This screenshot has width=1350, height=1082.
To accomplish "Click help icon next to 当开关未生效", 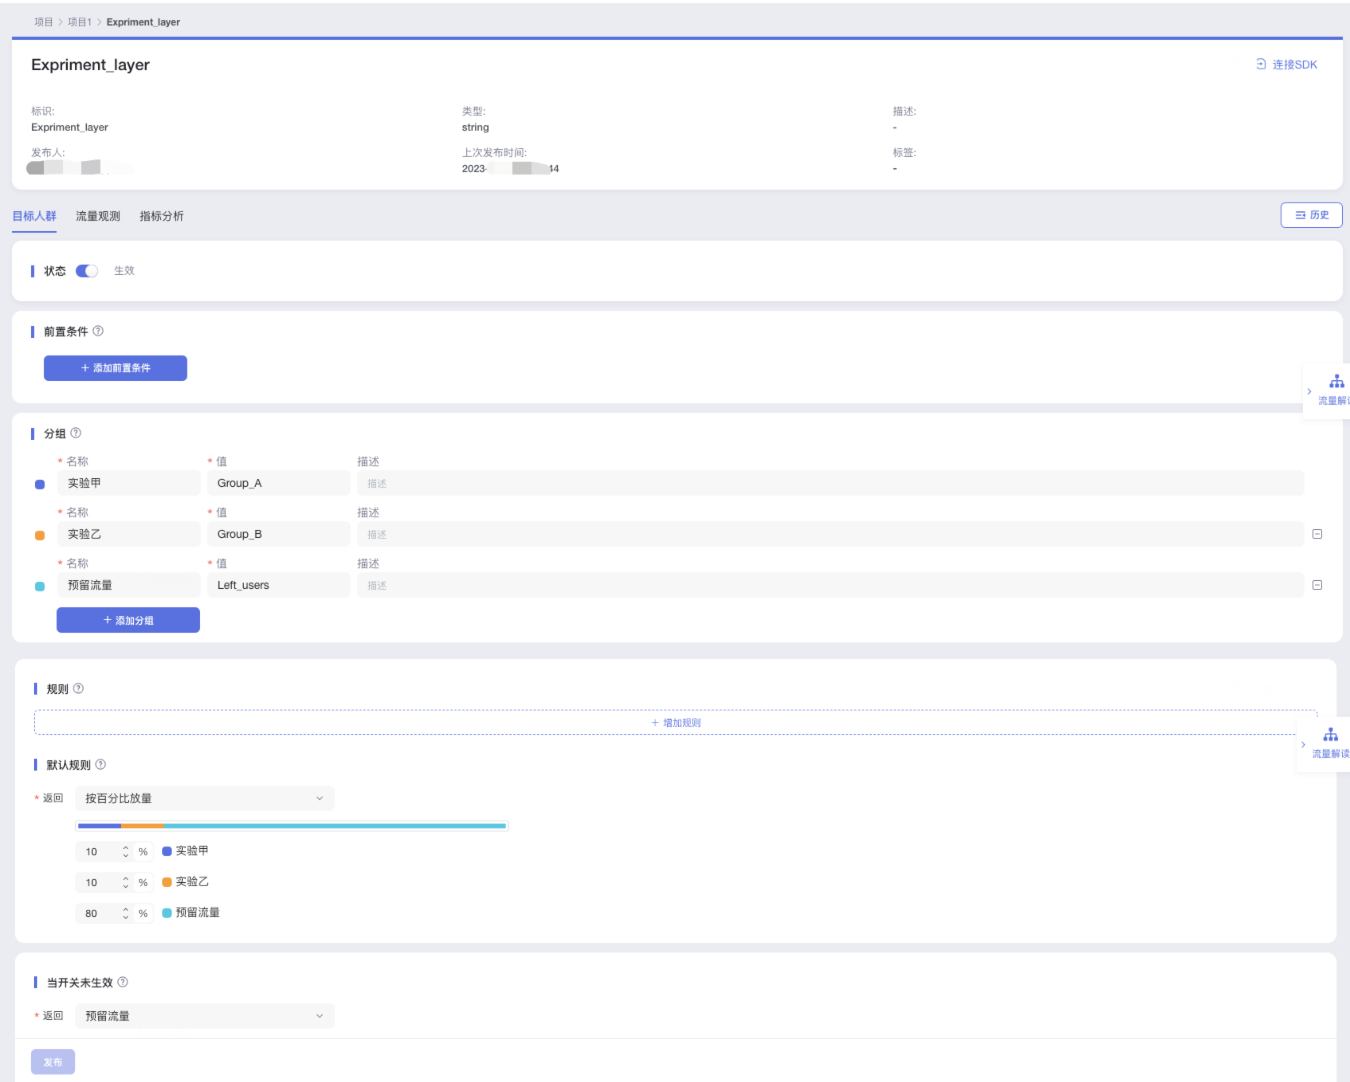I will pos(122,982).
